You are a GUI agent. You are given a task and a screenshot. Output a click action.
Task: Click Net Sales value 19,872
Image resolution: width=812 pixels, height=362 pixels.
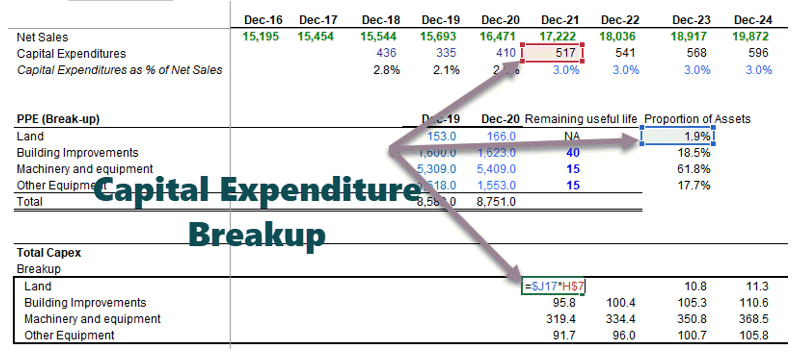tap(750, 37)
